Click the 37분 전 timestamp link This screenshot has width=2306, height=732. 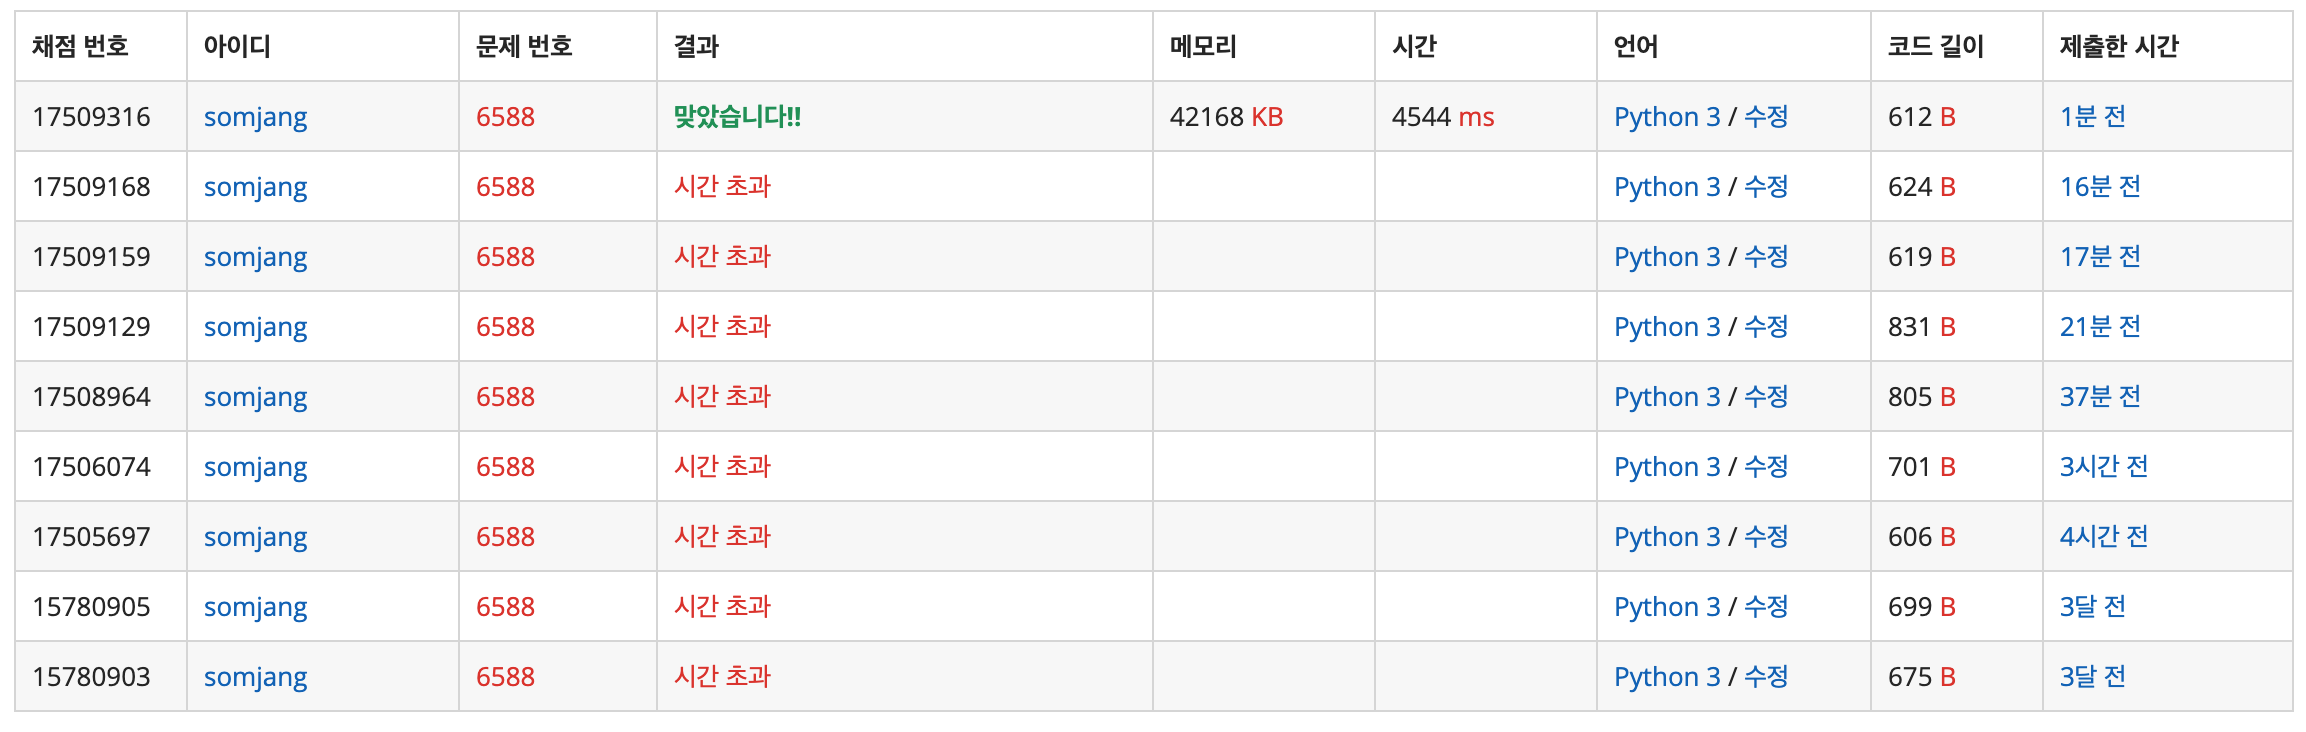pos(2100,397)
